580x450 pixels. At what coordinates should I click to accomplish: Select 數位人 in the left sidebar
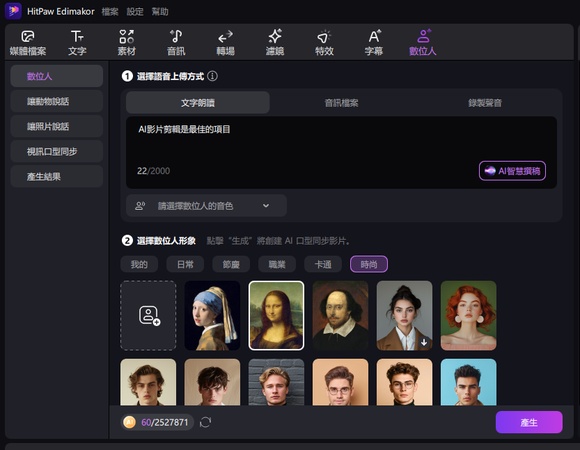(57, 76)
